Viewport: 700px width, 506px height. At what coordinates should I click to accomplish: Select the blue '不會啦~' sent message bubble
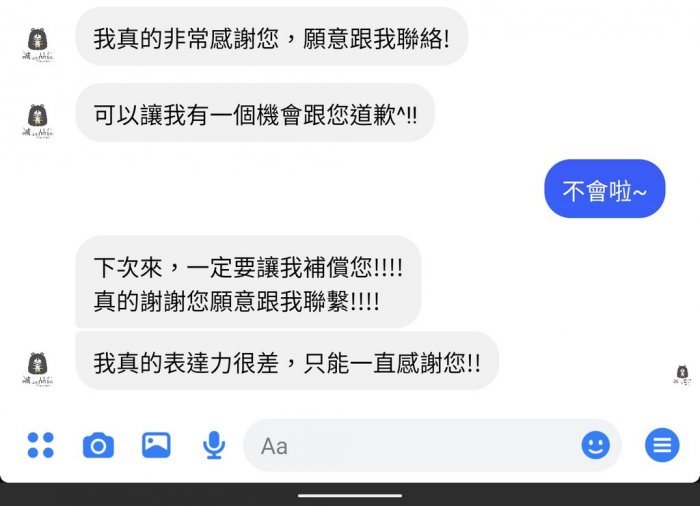(x=604, y=188)
